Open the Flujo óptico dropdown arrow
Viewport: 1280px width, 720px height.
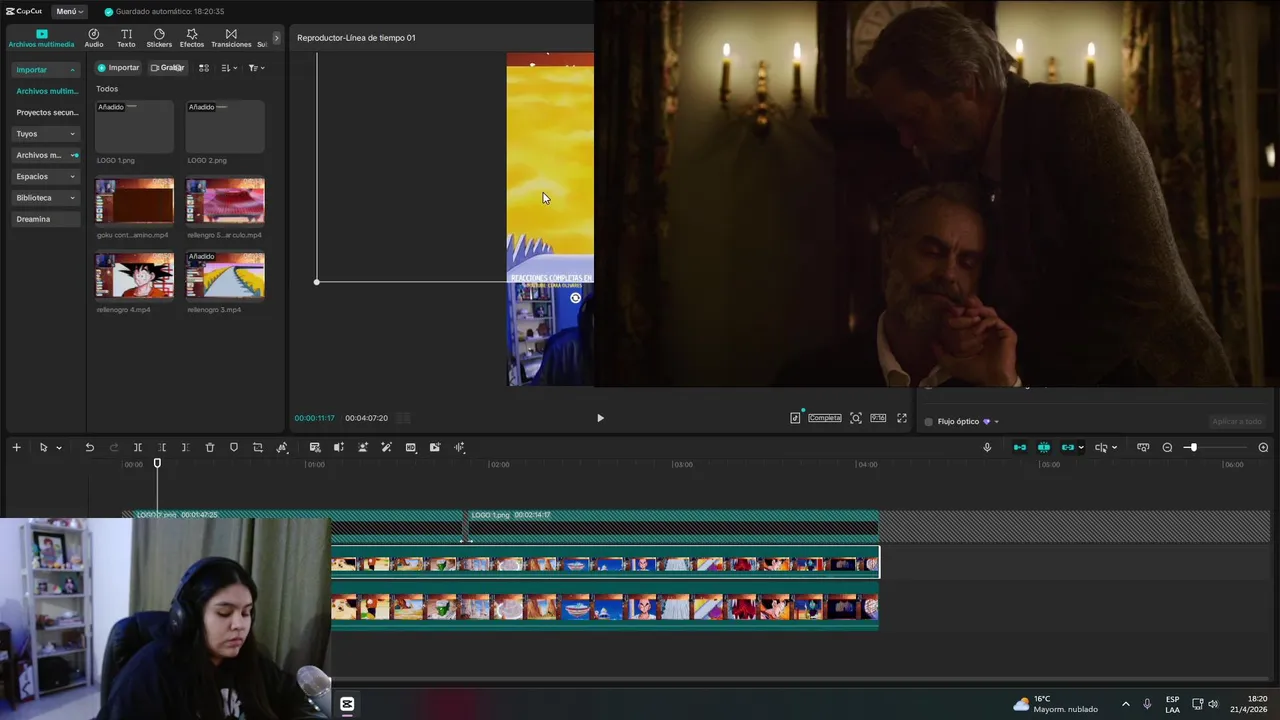[996, 422]
